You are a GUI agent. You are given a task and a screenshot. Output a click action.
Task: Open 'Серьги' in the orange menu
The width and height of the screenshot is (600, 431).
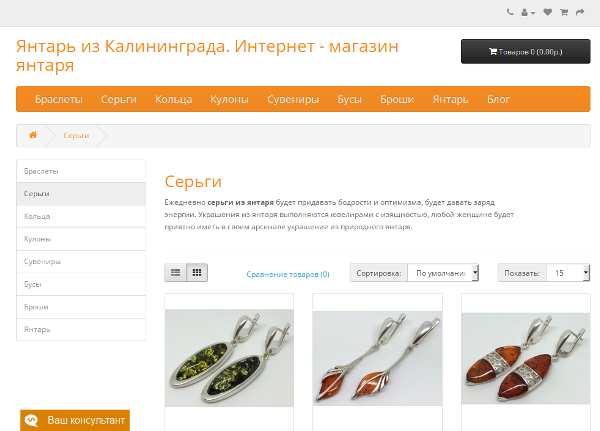[119, 99]
